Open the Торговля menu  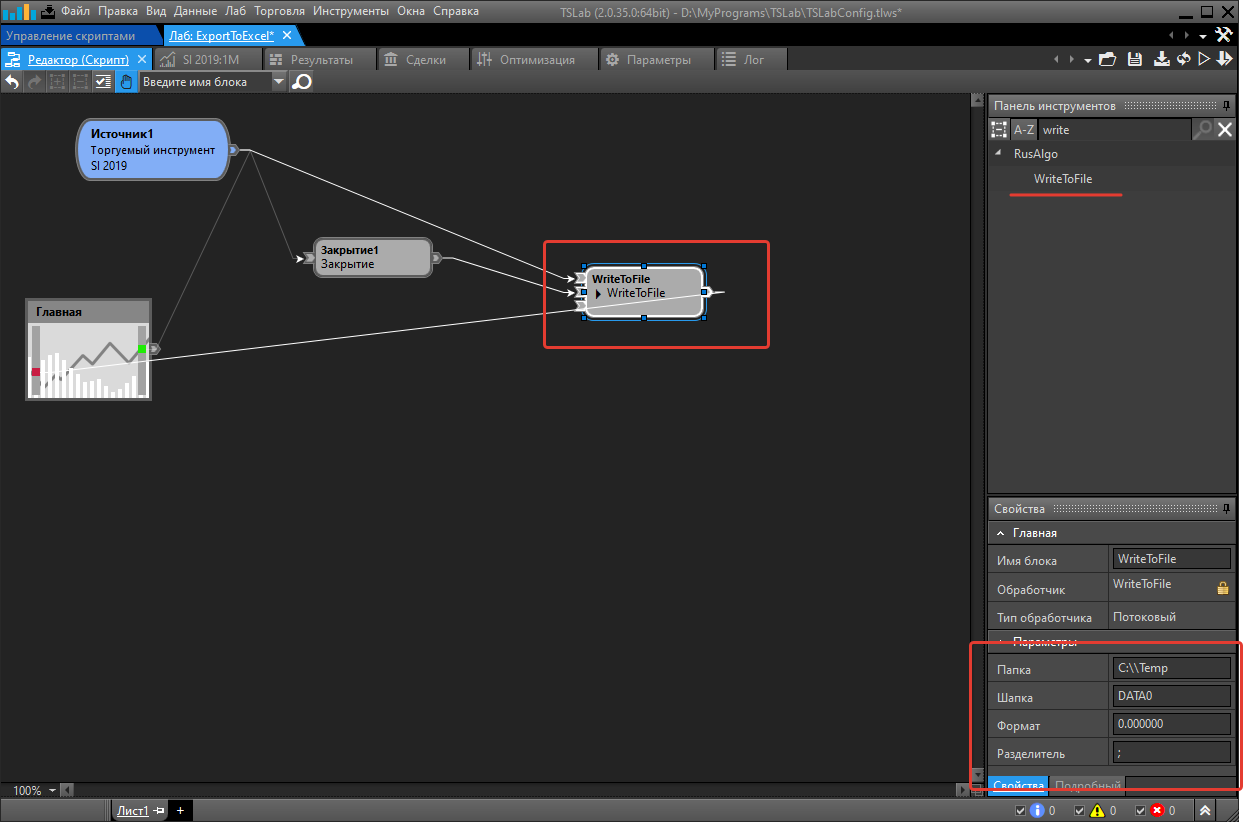tap(280, 11)
